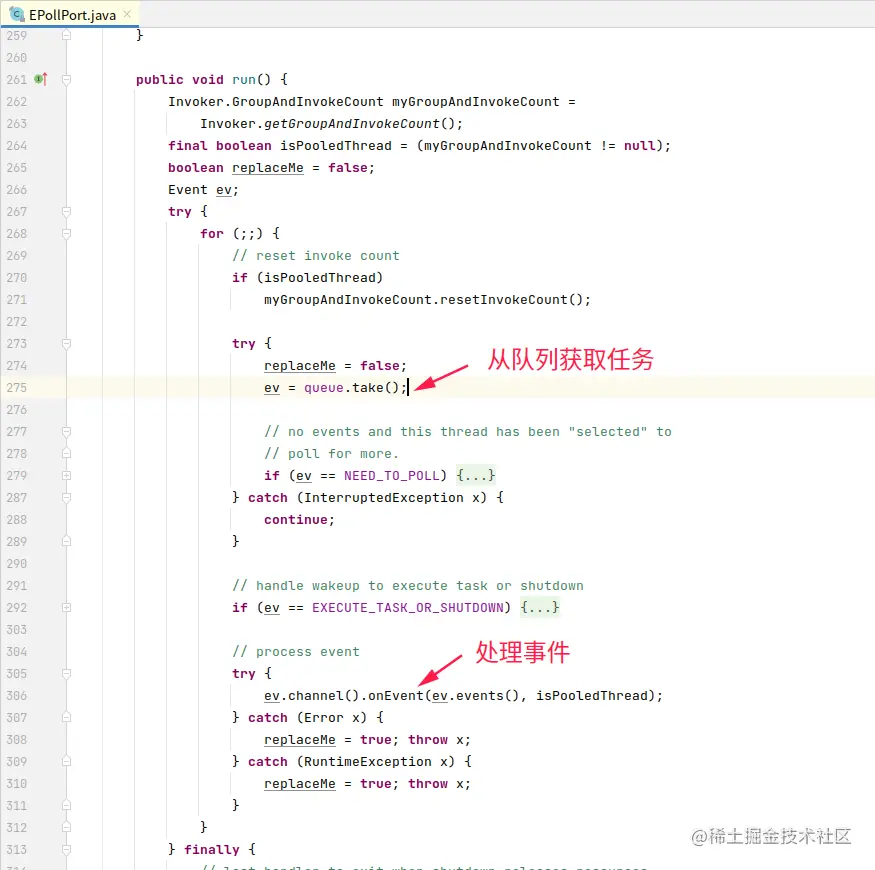Click 'queue' field reference on line 275

(324, 388)
